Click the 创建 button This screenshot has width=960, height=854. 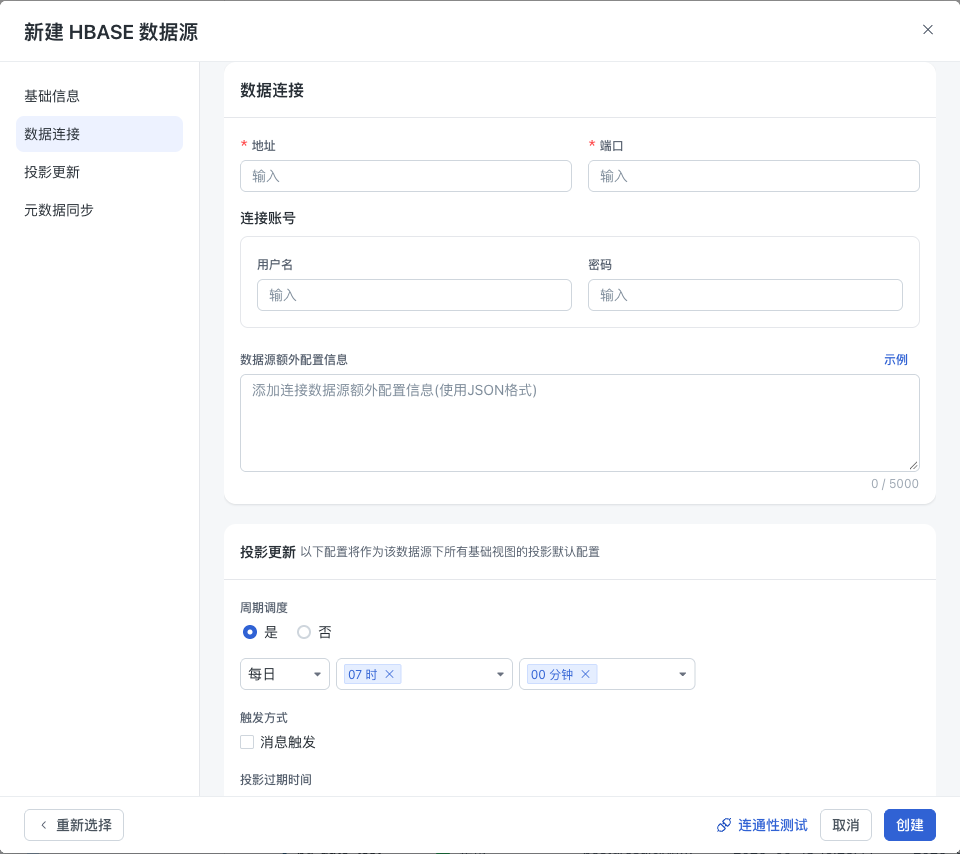[909, 825]
